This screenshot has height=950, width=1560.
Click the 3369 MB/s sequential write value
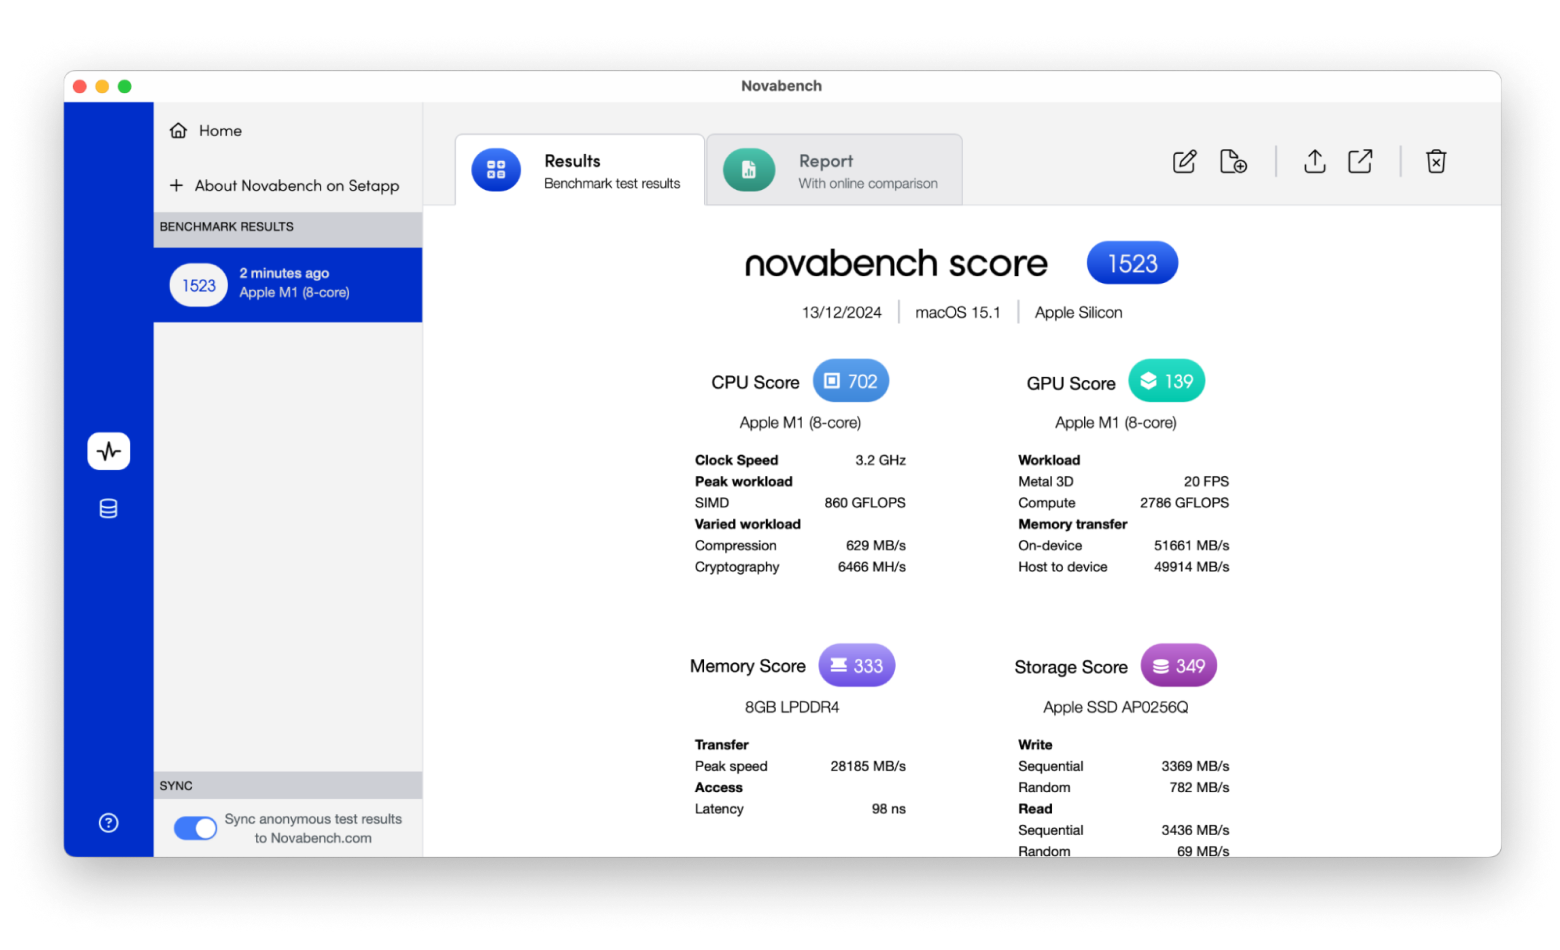tap(1195, 767)
